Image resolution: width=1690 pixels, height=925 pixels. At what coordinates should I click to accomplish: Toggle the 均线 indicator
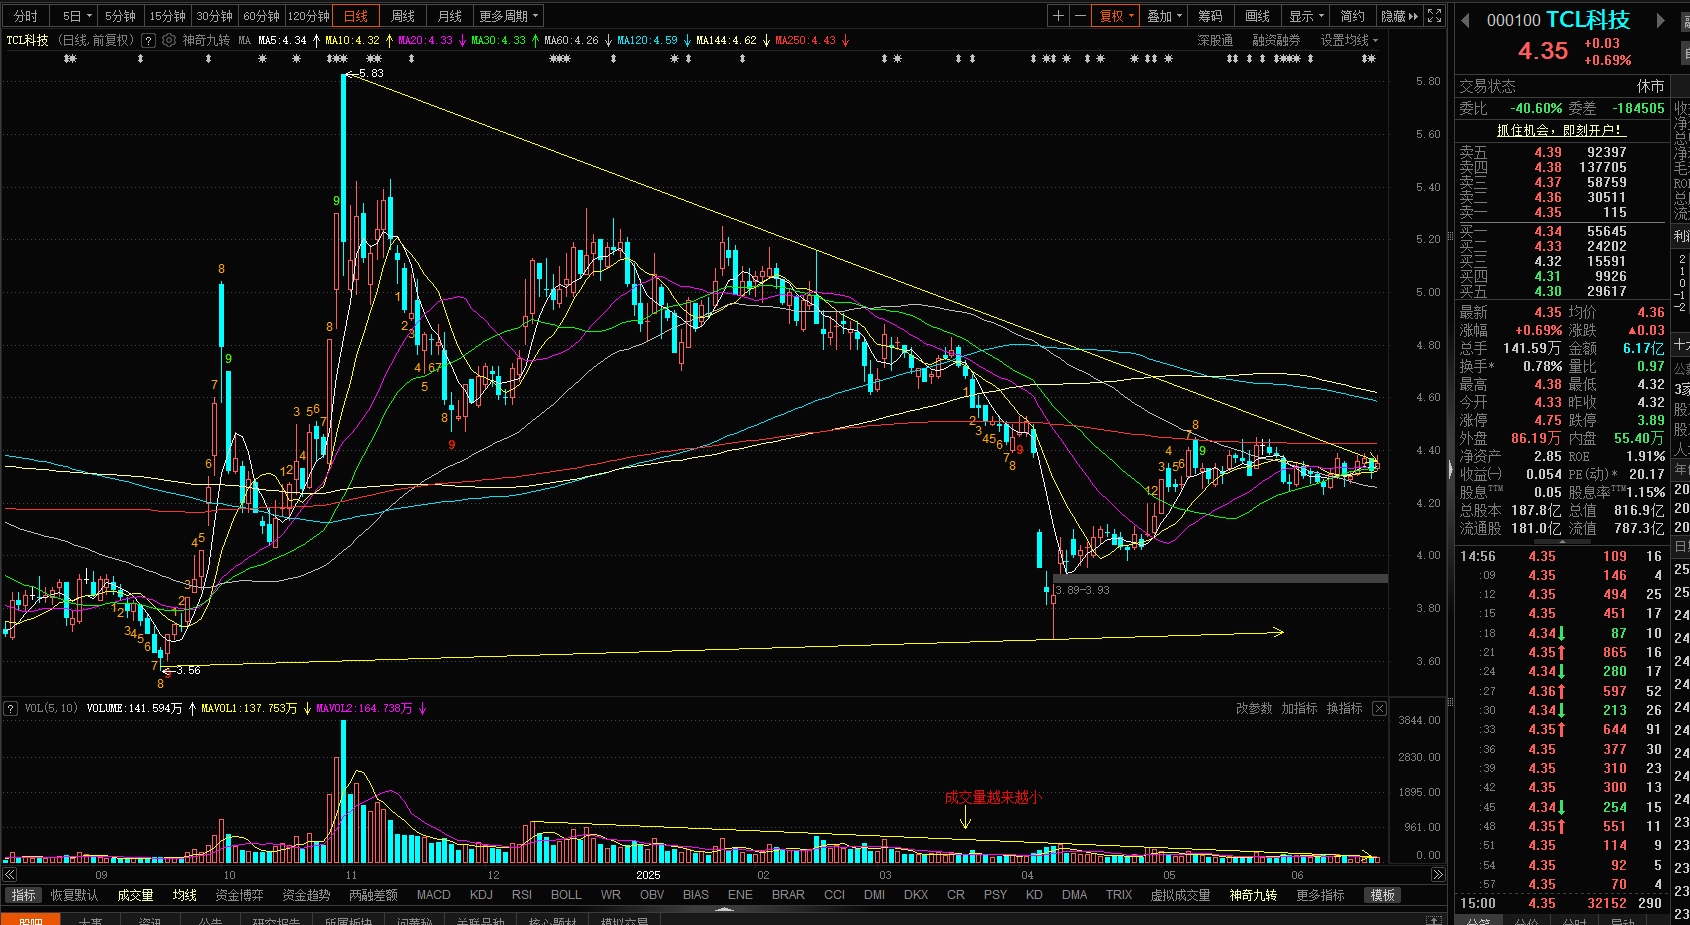pos(184,895)
